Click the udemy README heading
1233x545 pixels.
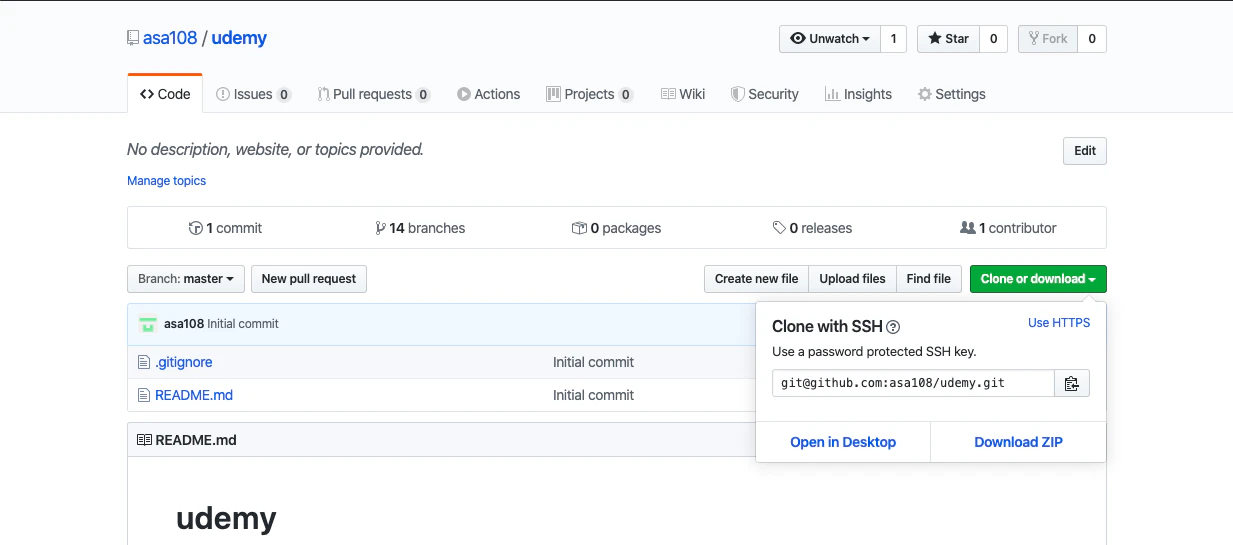226,518
